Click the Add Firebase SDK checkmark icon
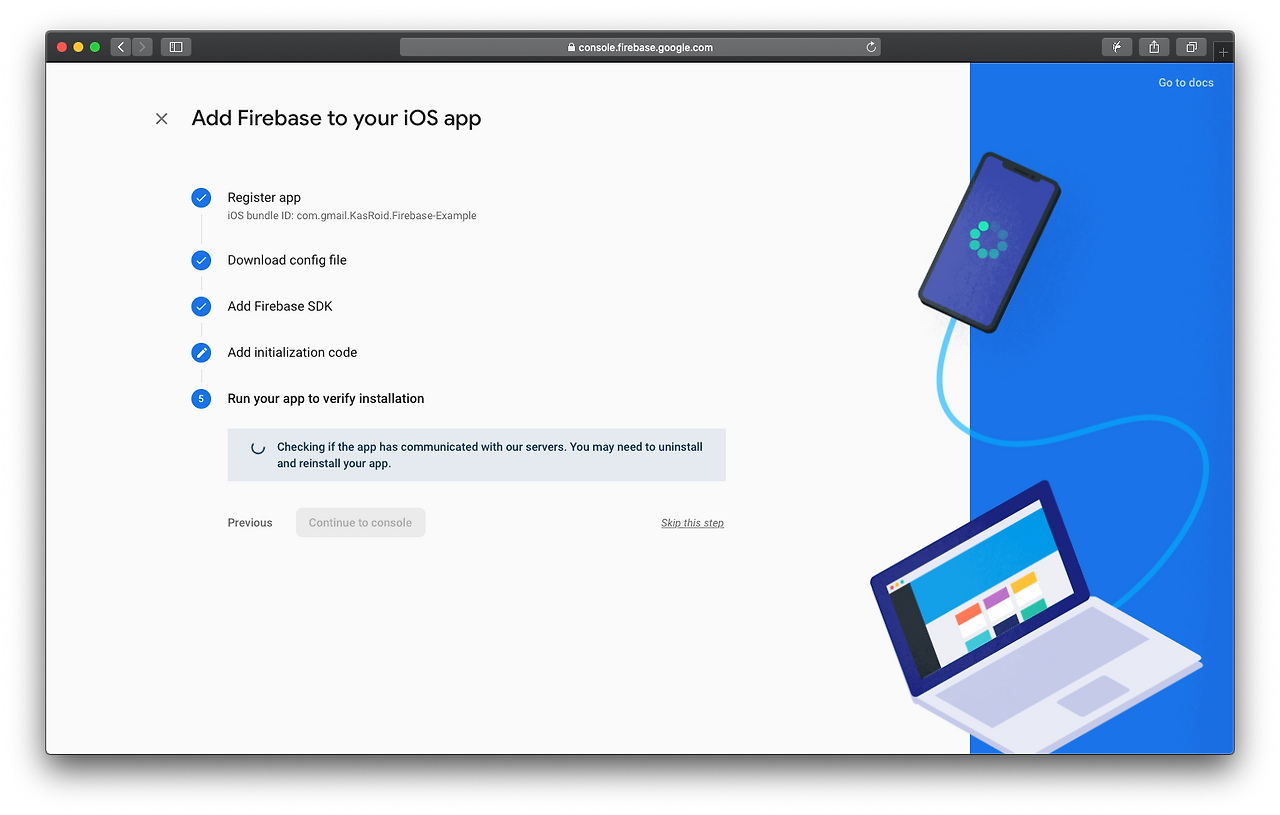1280x815 pixels. 201,306
